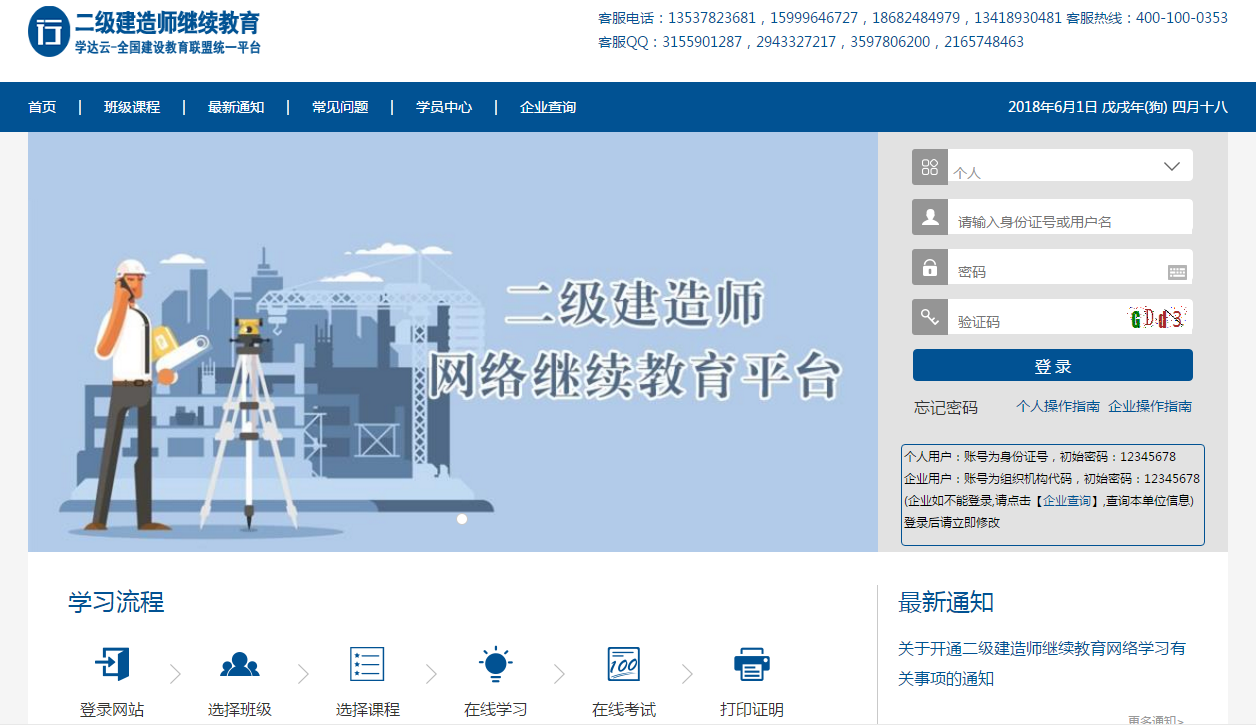Open the 个人操作指南 guide link
This screenshot has height=726, width=1256.
[1057, 406]
